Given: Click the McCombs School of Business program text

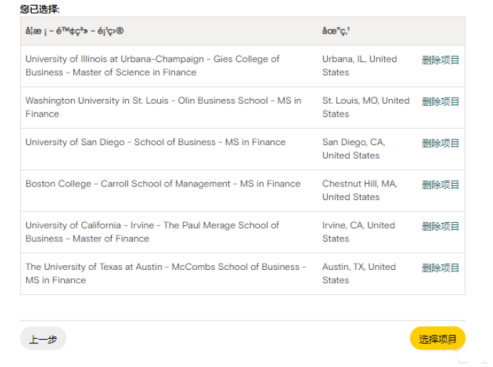Looking at the screenshot, I should (166, 273).
